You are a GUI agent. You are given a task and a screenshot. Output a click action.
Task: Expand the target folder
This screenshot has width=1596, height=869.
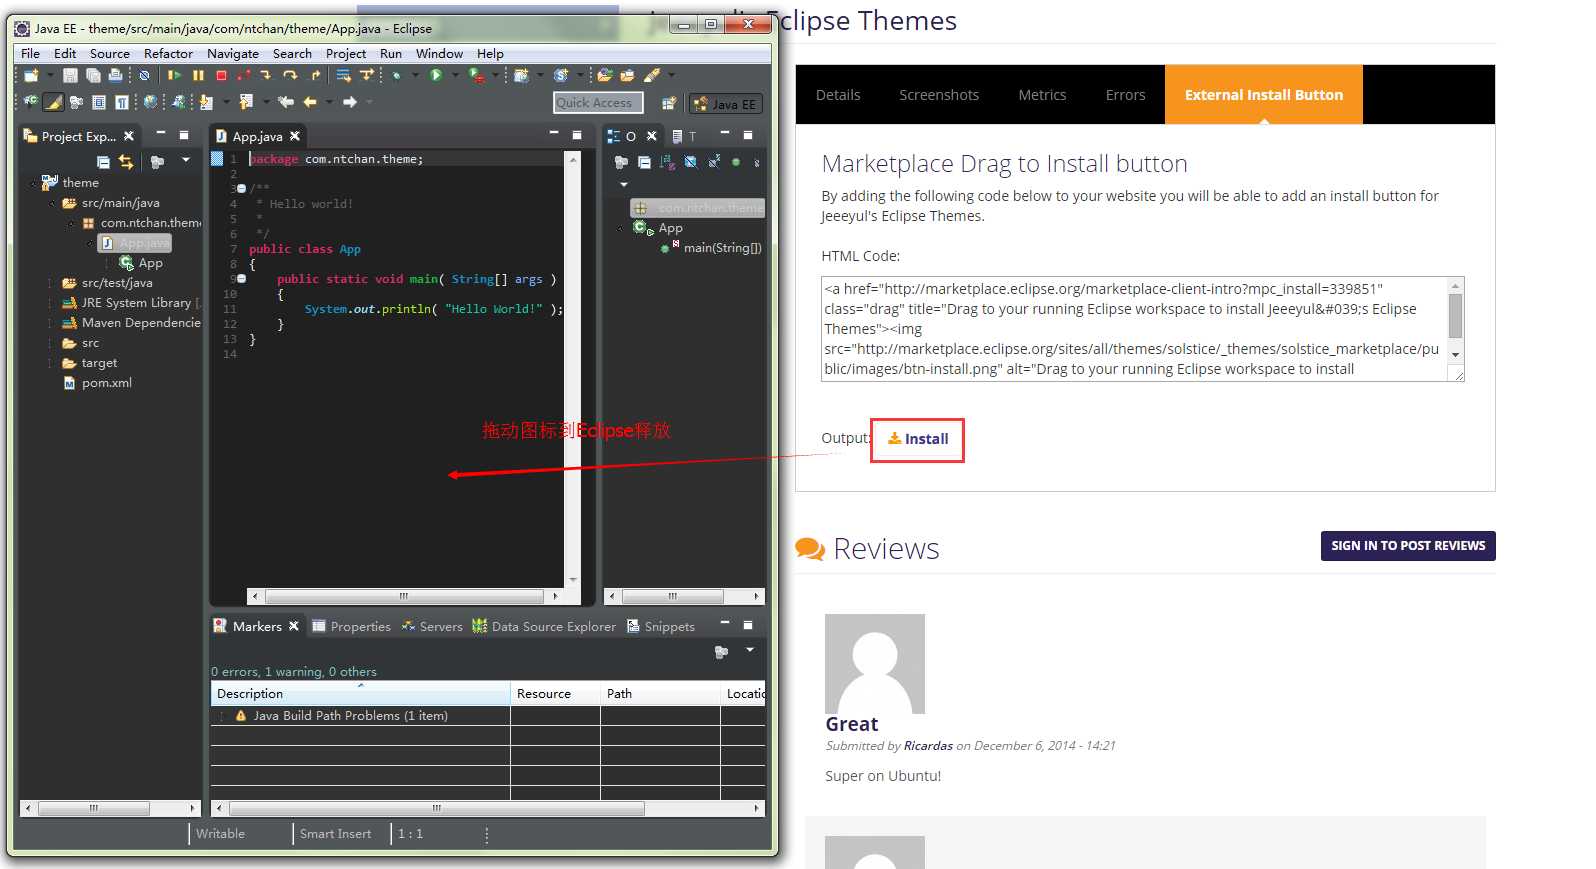(x=50, y=363)
